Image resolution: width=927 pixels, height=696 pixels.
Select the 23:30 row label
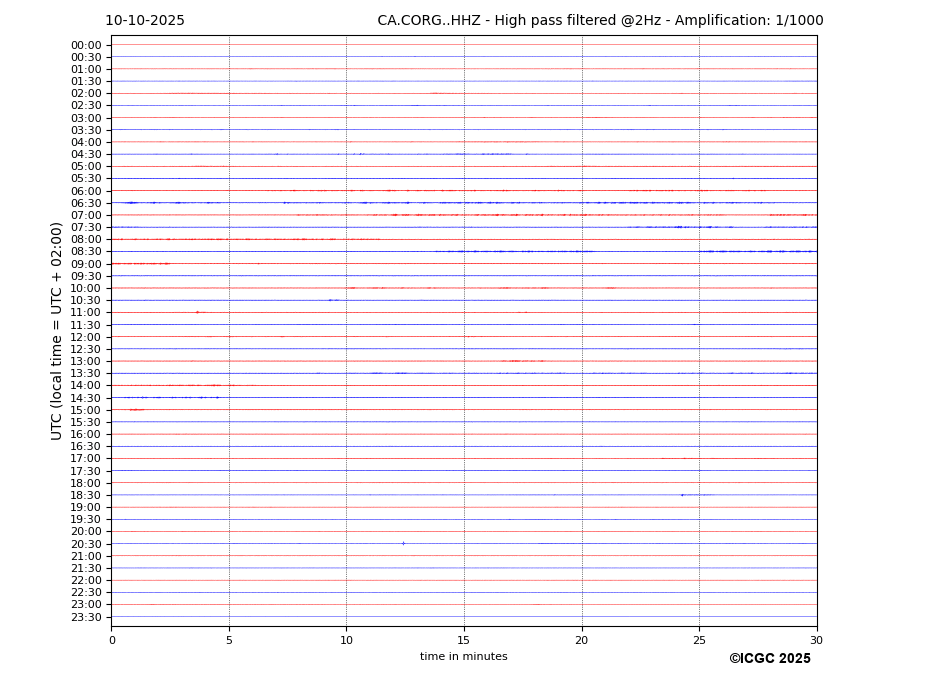(x=86, y=617)
